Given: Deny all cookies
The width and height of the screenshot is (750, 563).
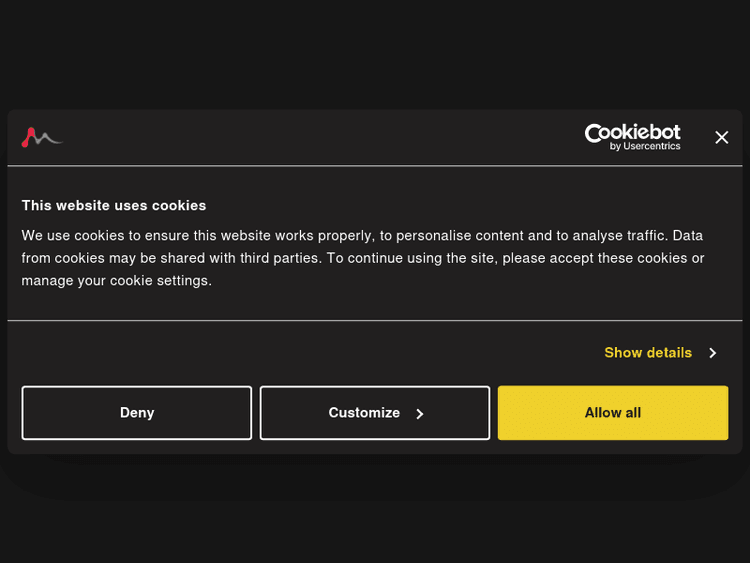Looking at the screenshot, I should [x=137, y=413].
